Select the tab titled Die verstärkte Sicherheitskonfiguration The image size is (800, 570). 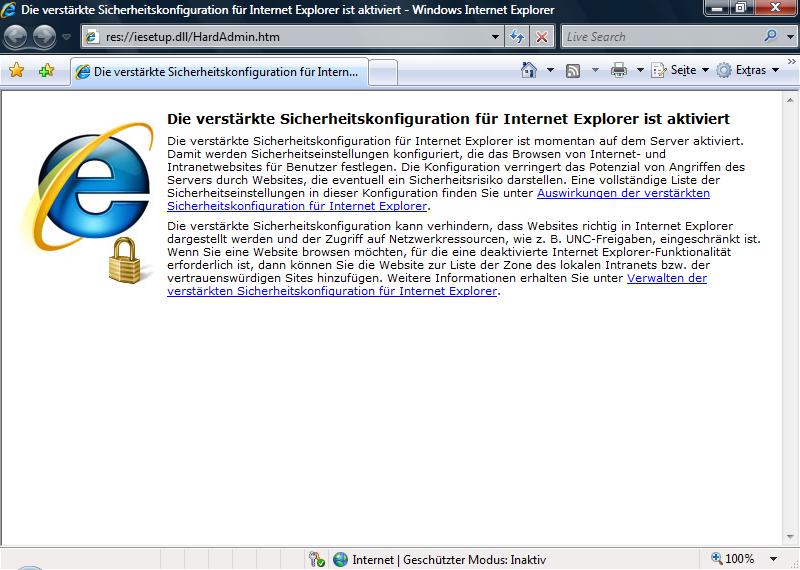click(219, 72)
